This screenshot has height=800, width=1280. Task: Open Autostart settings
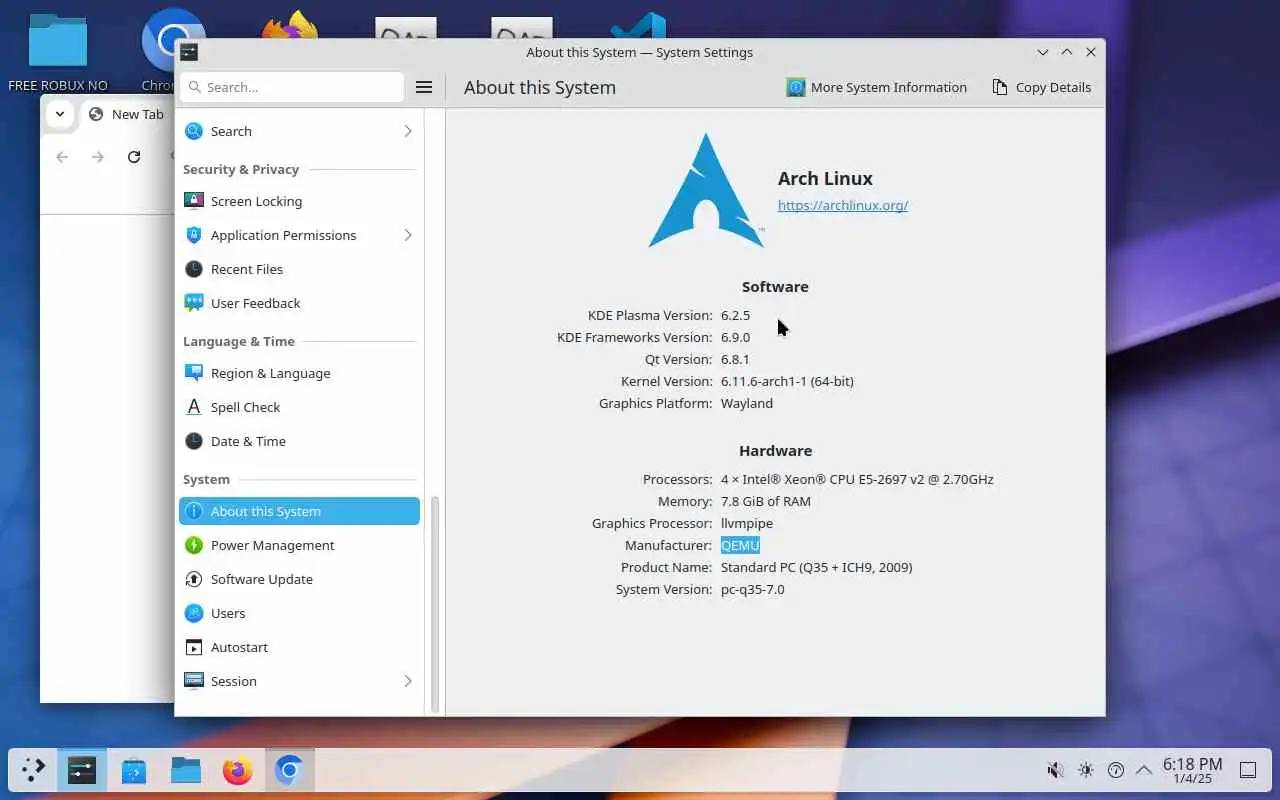299,647
